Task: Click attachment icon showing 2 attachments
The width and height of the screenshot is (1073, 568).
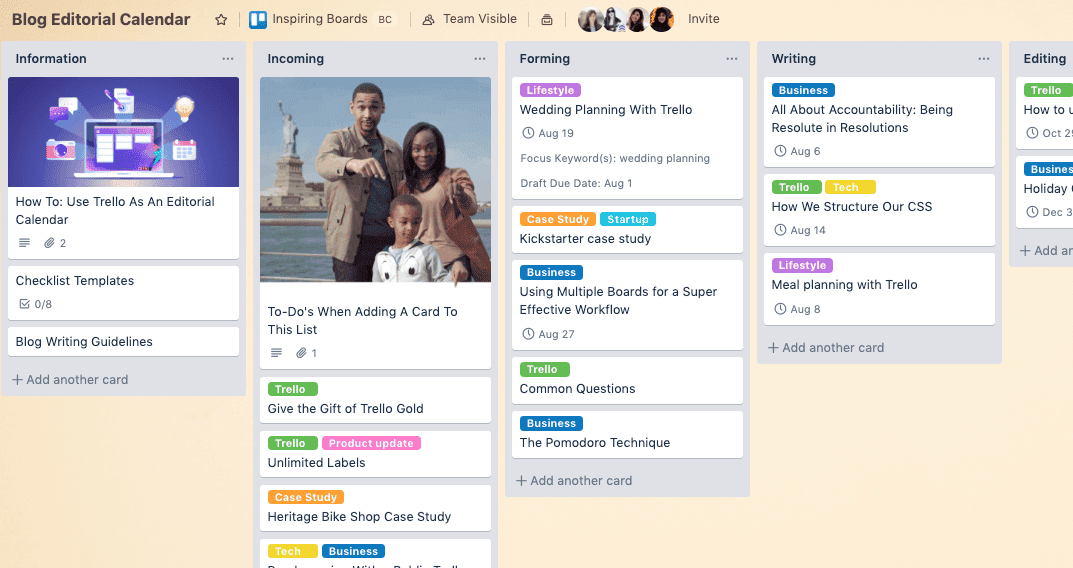Action: click(49, 243)
